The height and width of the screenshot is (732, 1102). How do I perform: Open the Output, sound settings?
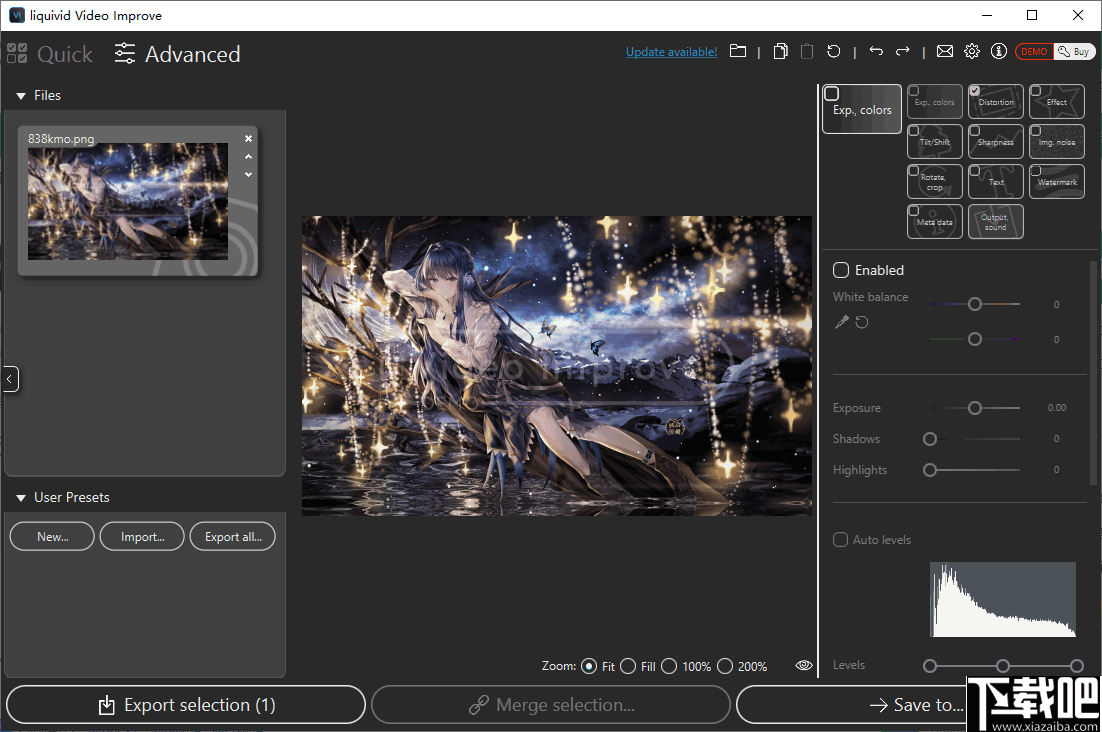click(x=995, y=221)
